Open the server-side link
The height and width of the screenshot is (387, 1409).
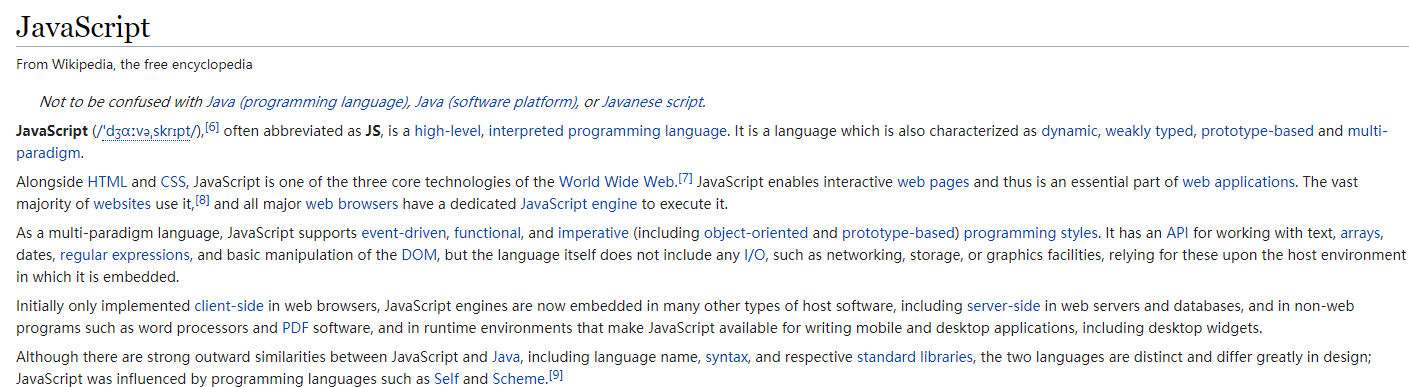click(1003, 306)
